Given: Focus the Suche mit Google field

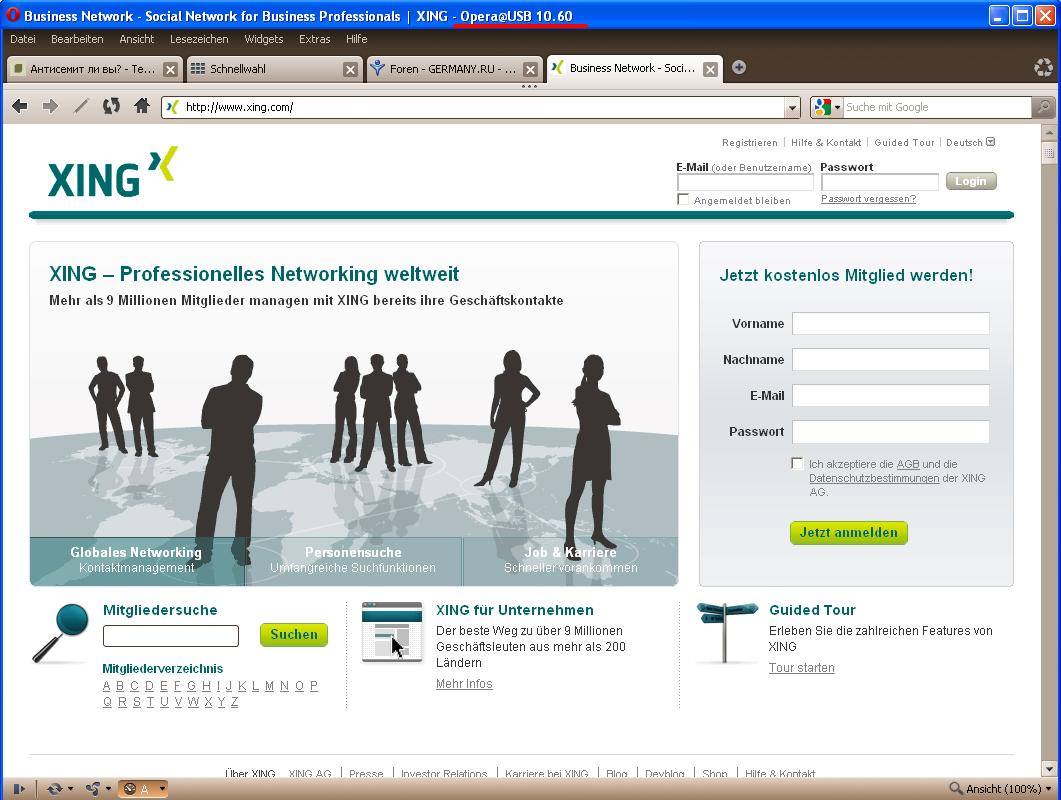Looking at the screenshot, I should pyautogui.click(x=937, y=107).
